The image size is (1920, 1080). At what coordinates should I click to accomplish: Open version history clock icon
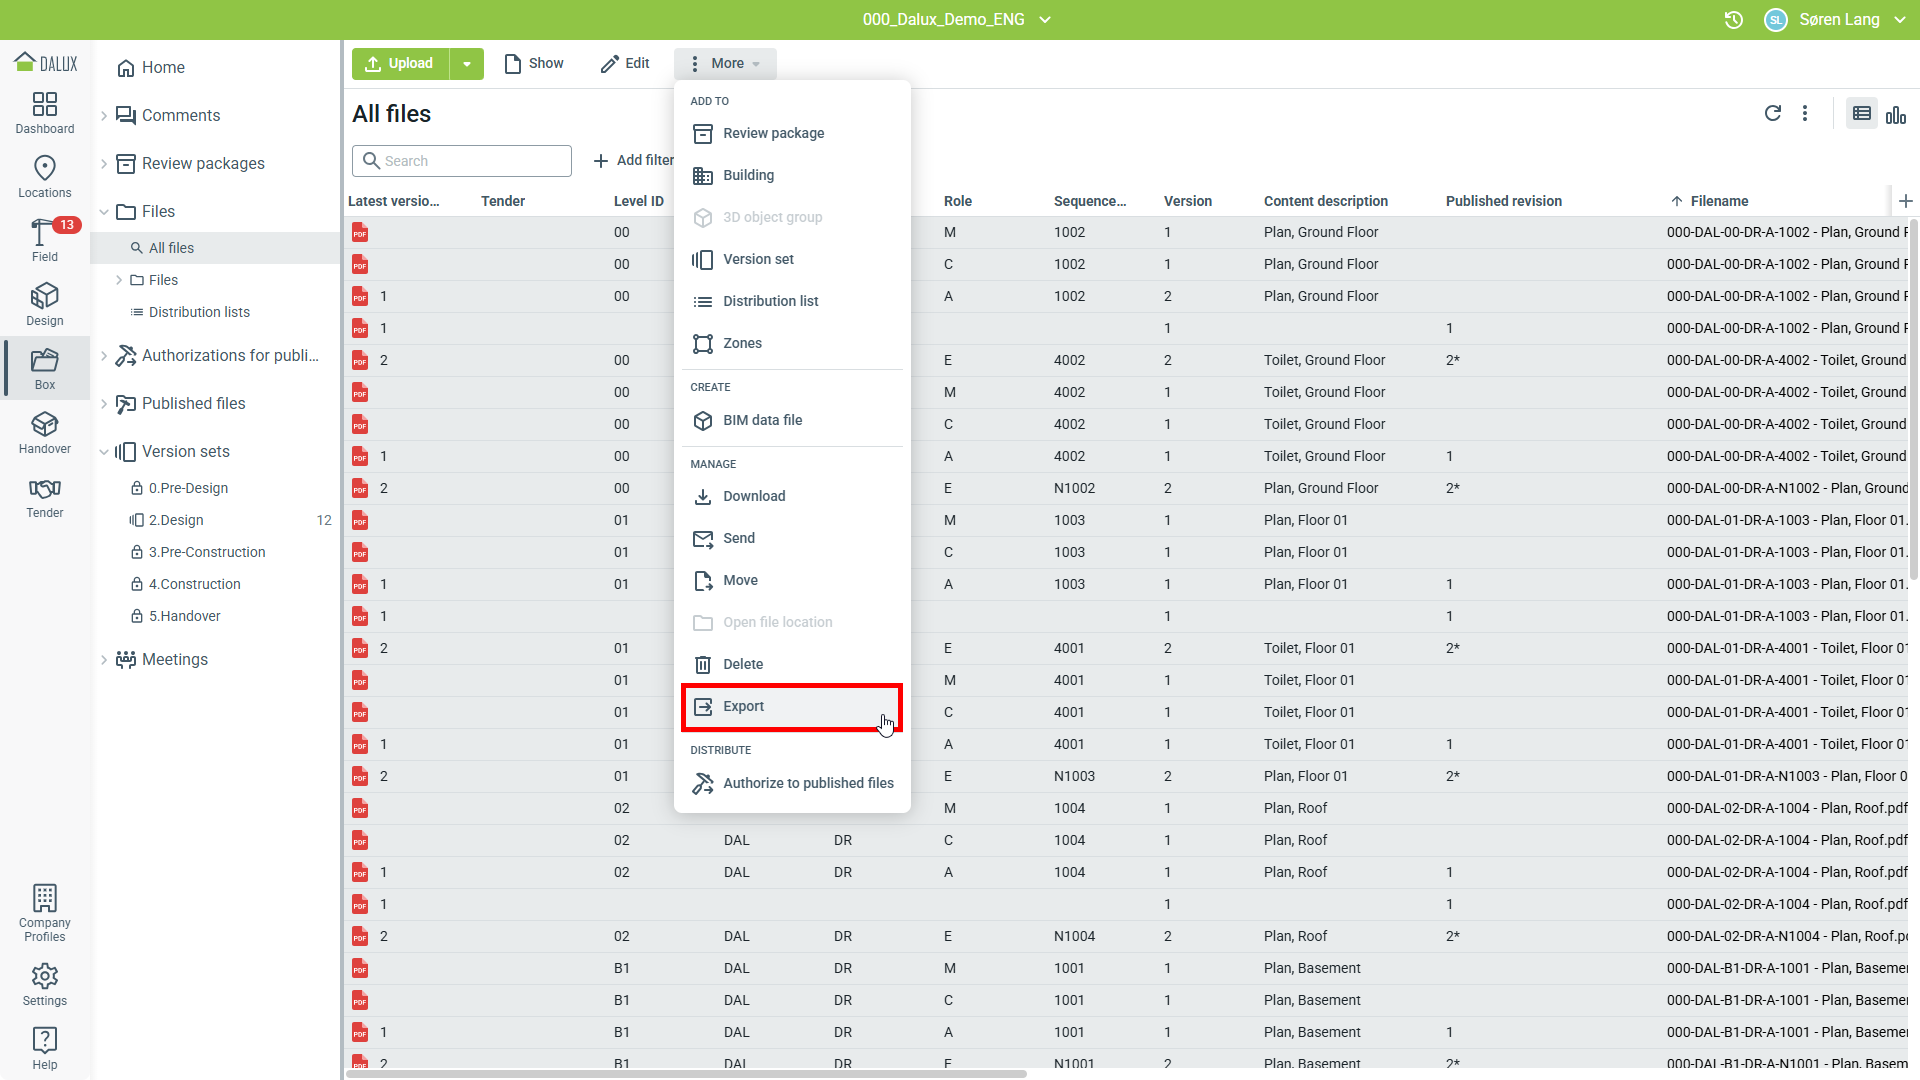pos(1734,19)
